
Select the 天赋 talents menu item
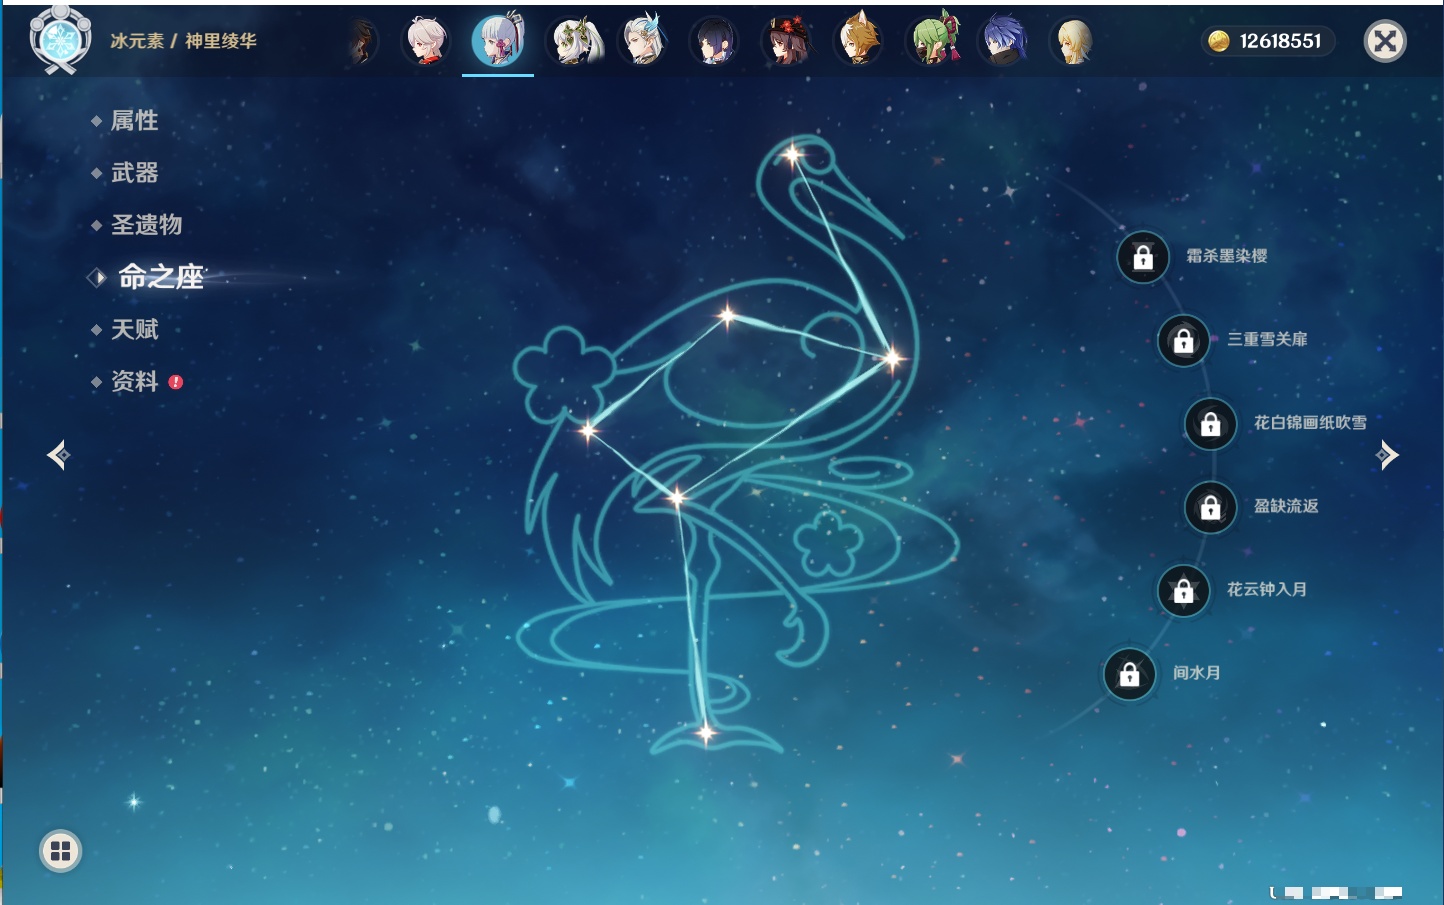point(134,329)
